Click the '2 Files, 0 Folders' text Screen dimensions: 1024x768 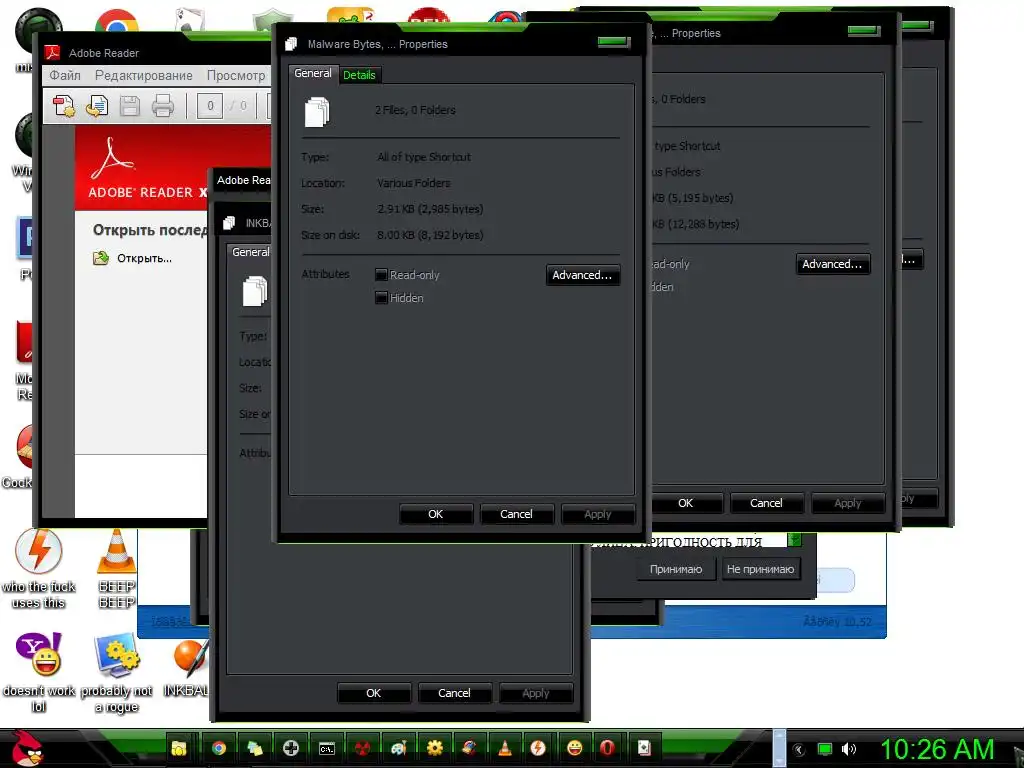coord(415,110)
